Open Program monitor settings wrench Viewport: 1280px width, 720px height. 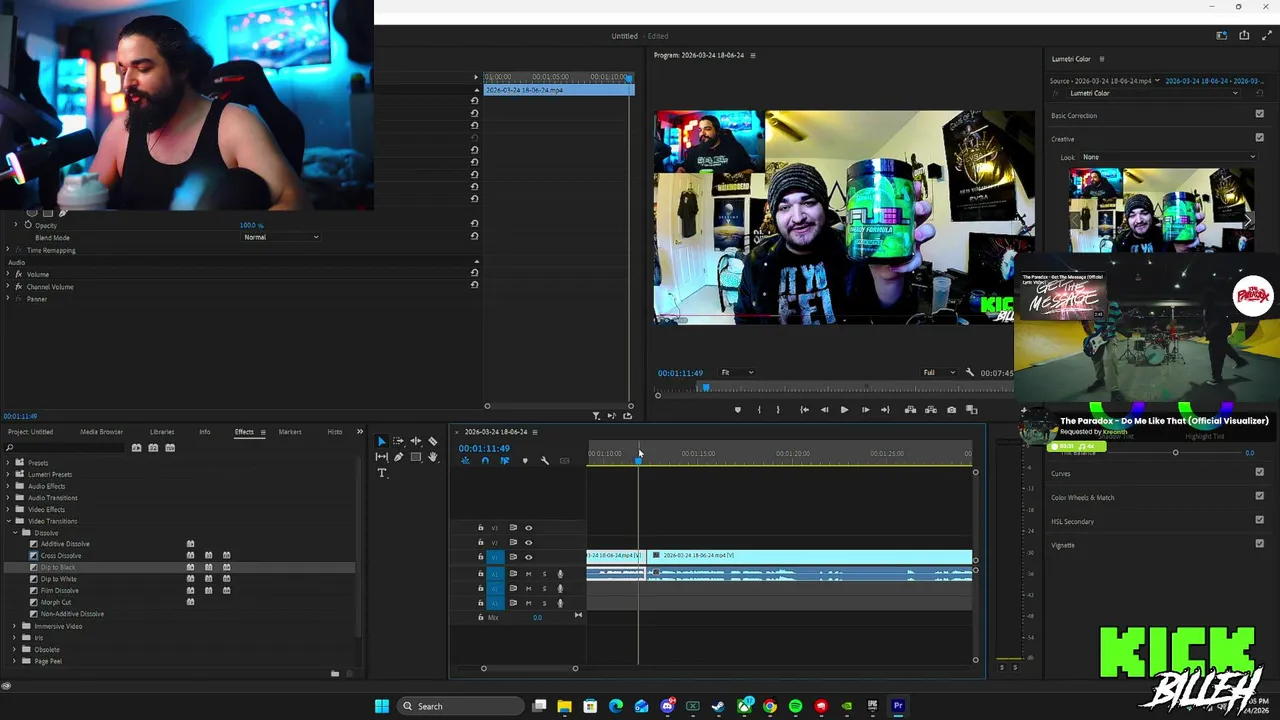point(969,373)
